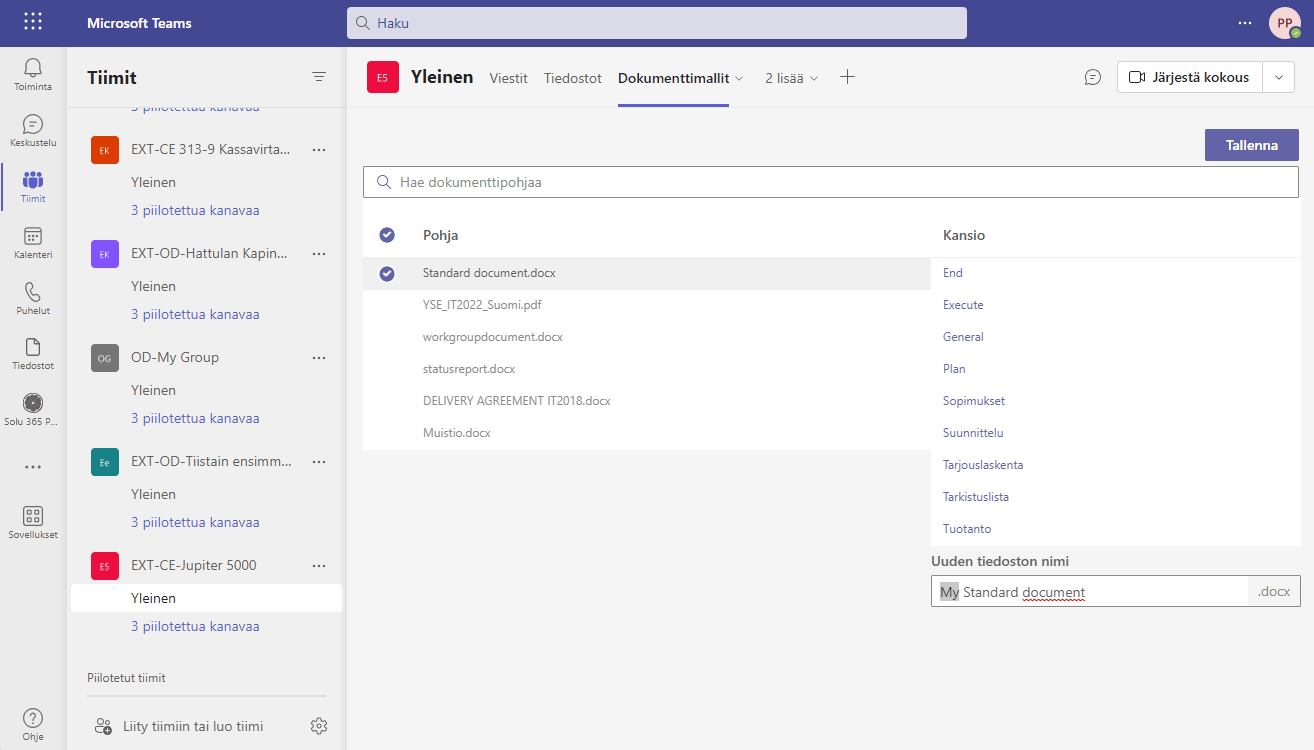Select the Tuotanto folder

967,529
